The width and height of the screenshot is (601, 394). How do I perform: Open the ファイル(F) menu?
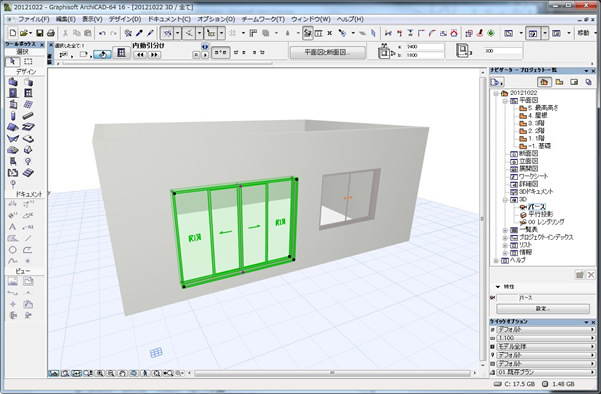point(34,19)
